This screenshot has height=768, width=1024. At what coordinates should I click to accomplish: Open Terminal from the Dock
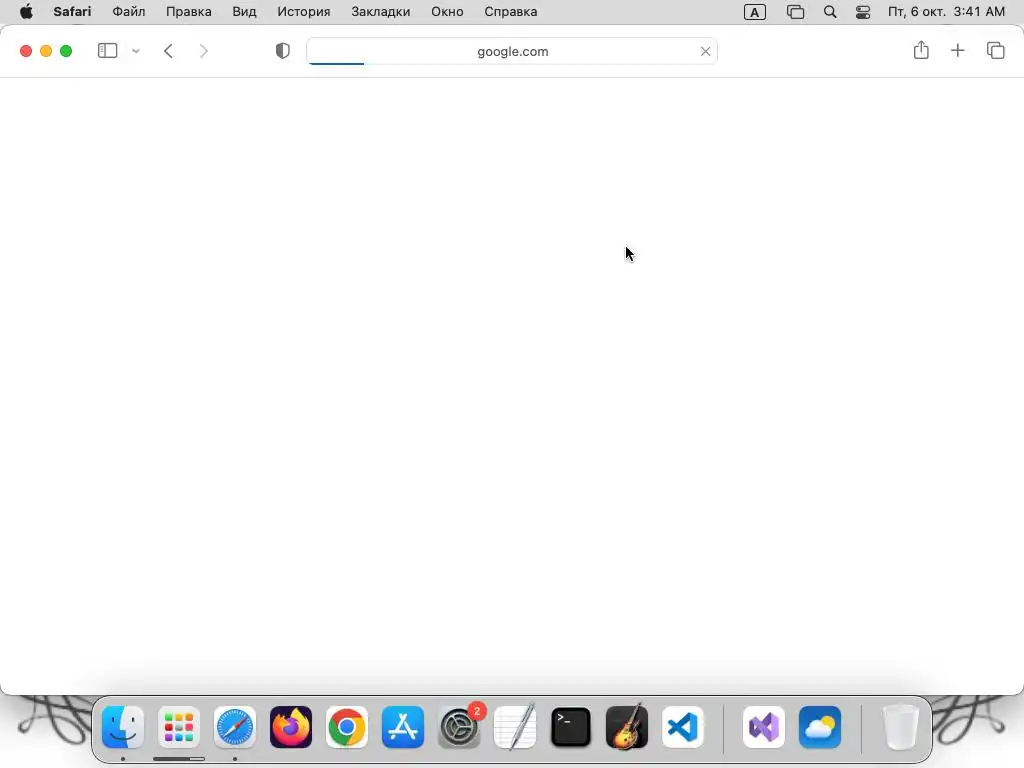(571, 727)
